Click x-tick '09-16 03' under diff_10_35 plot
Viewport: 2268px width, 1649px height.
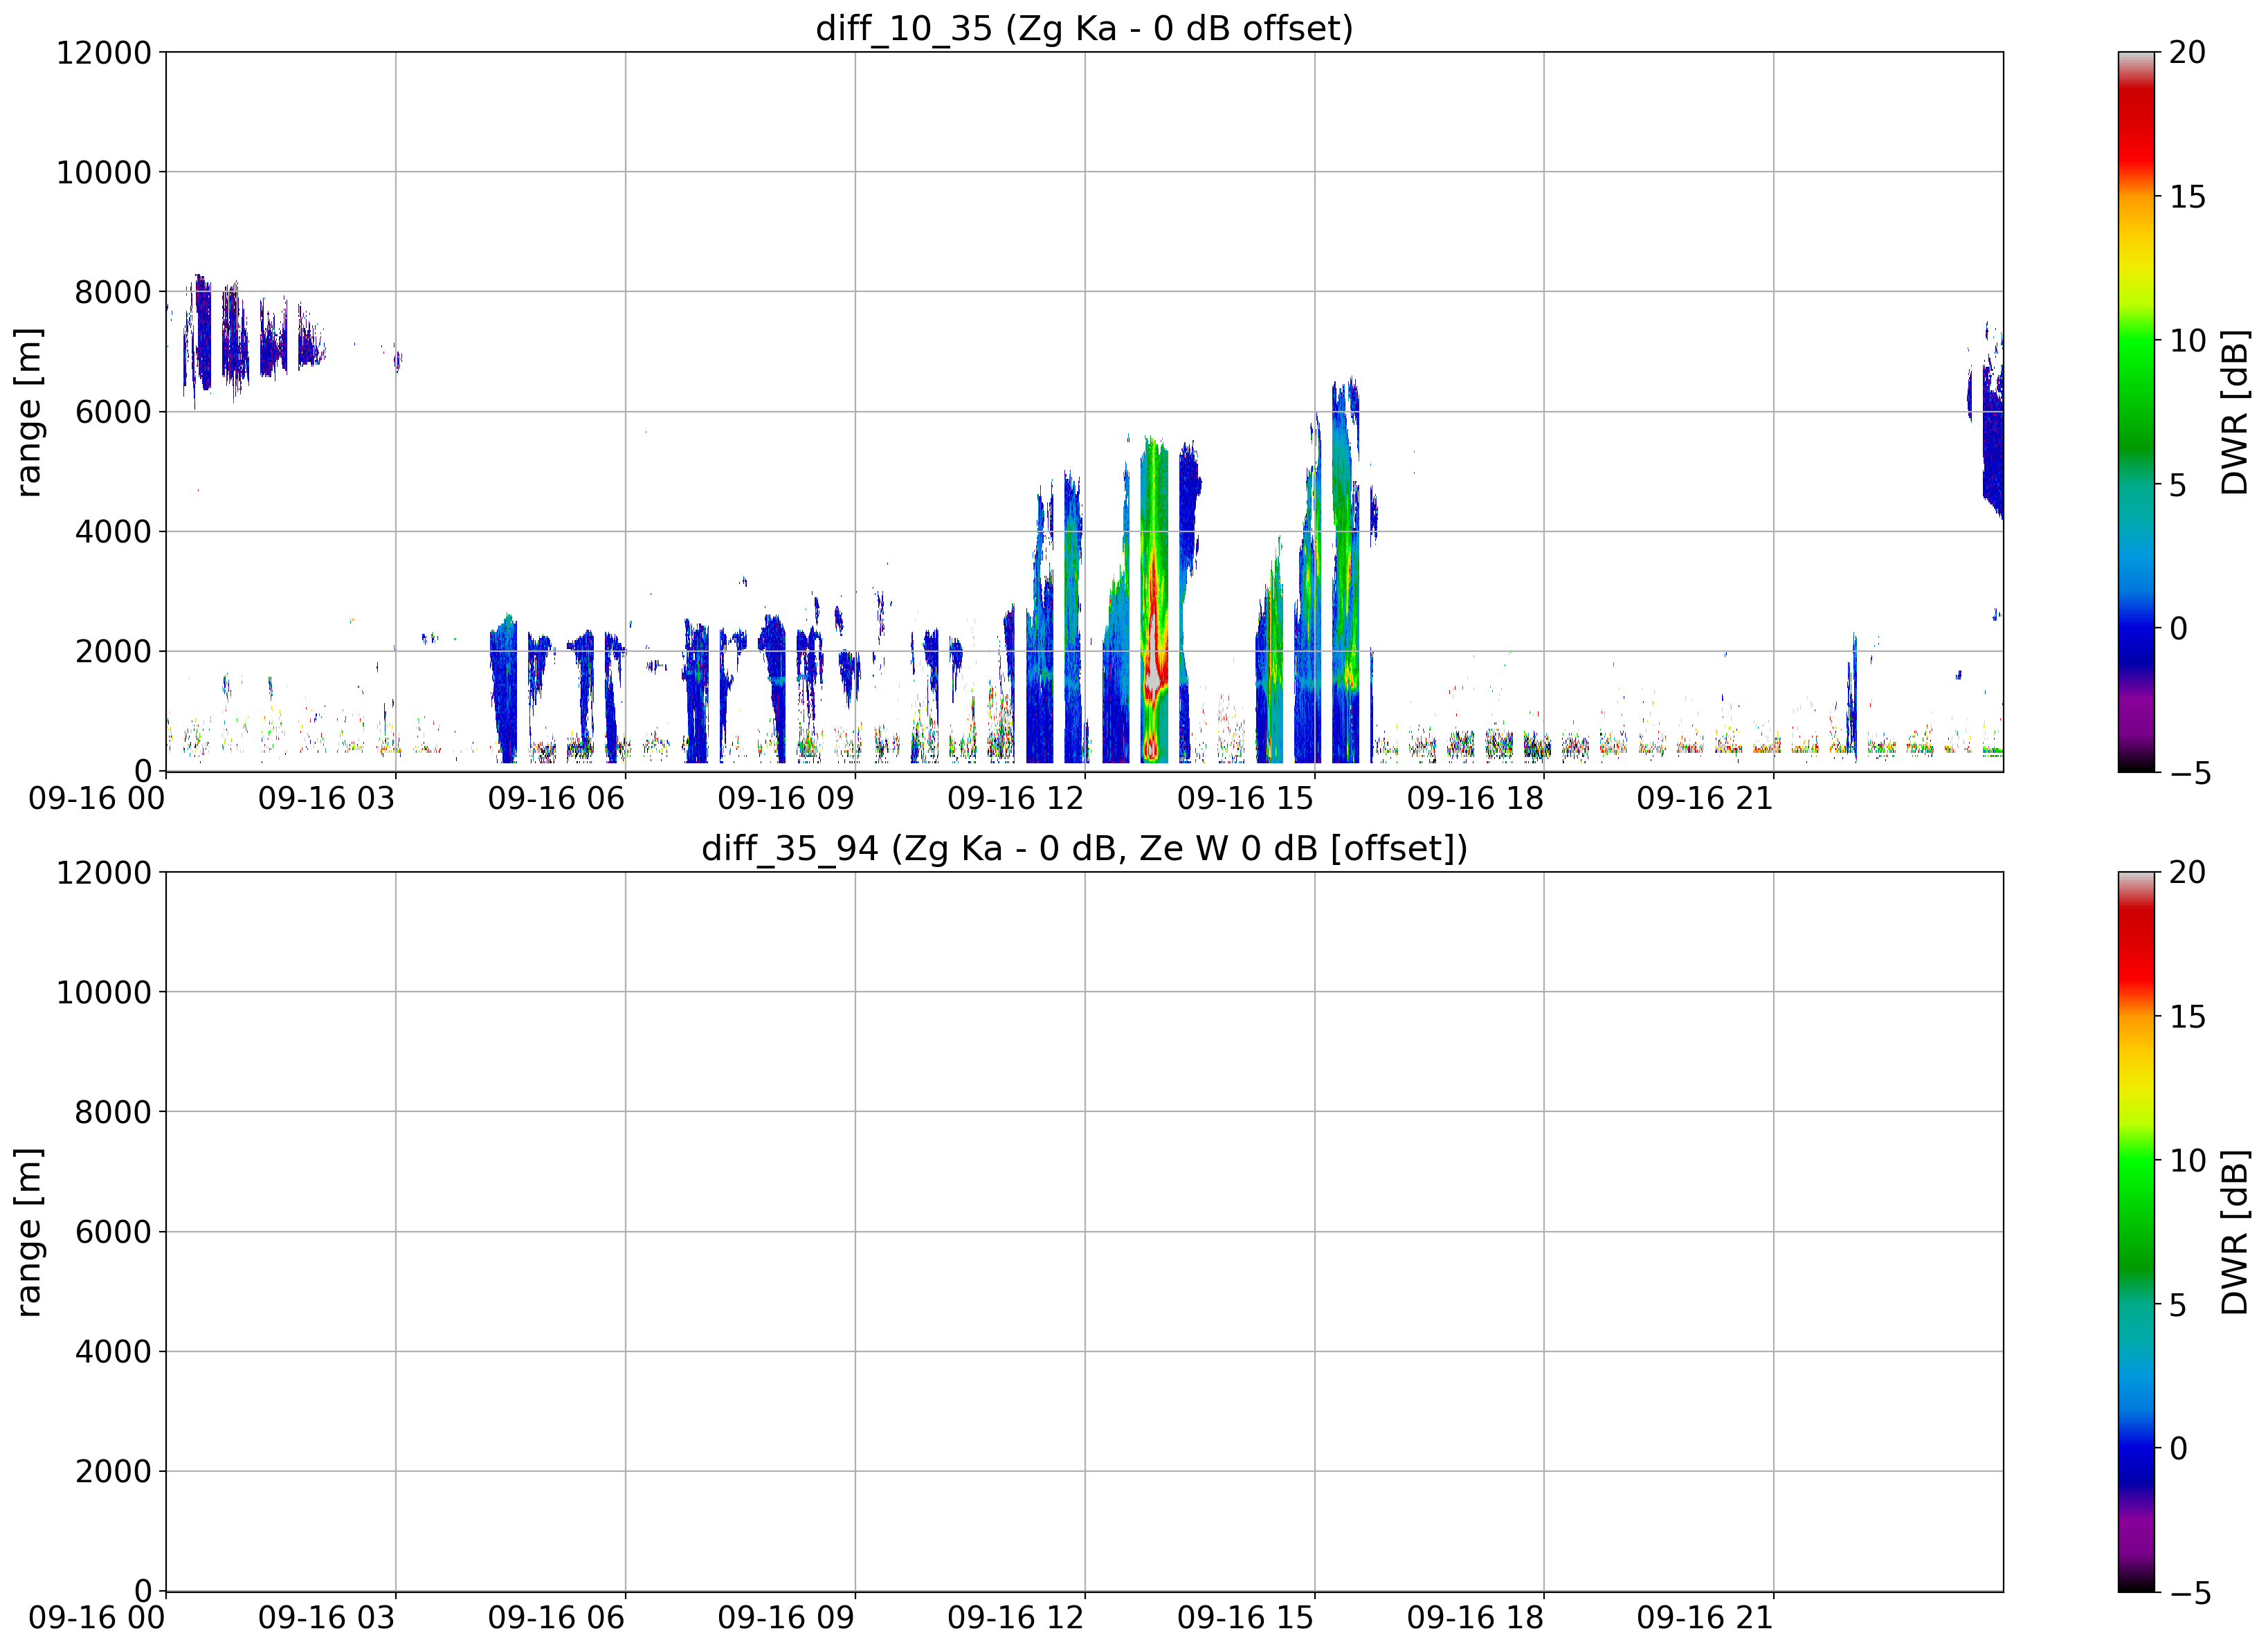(x=327, y=798)
